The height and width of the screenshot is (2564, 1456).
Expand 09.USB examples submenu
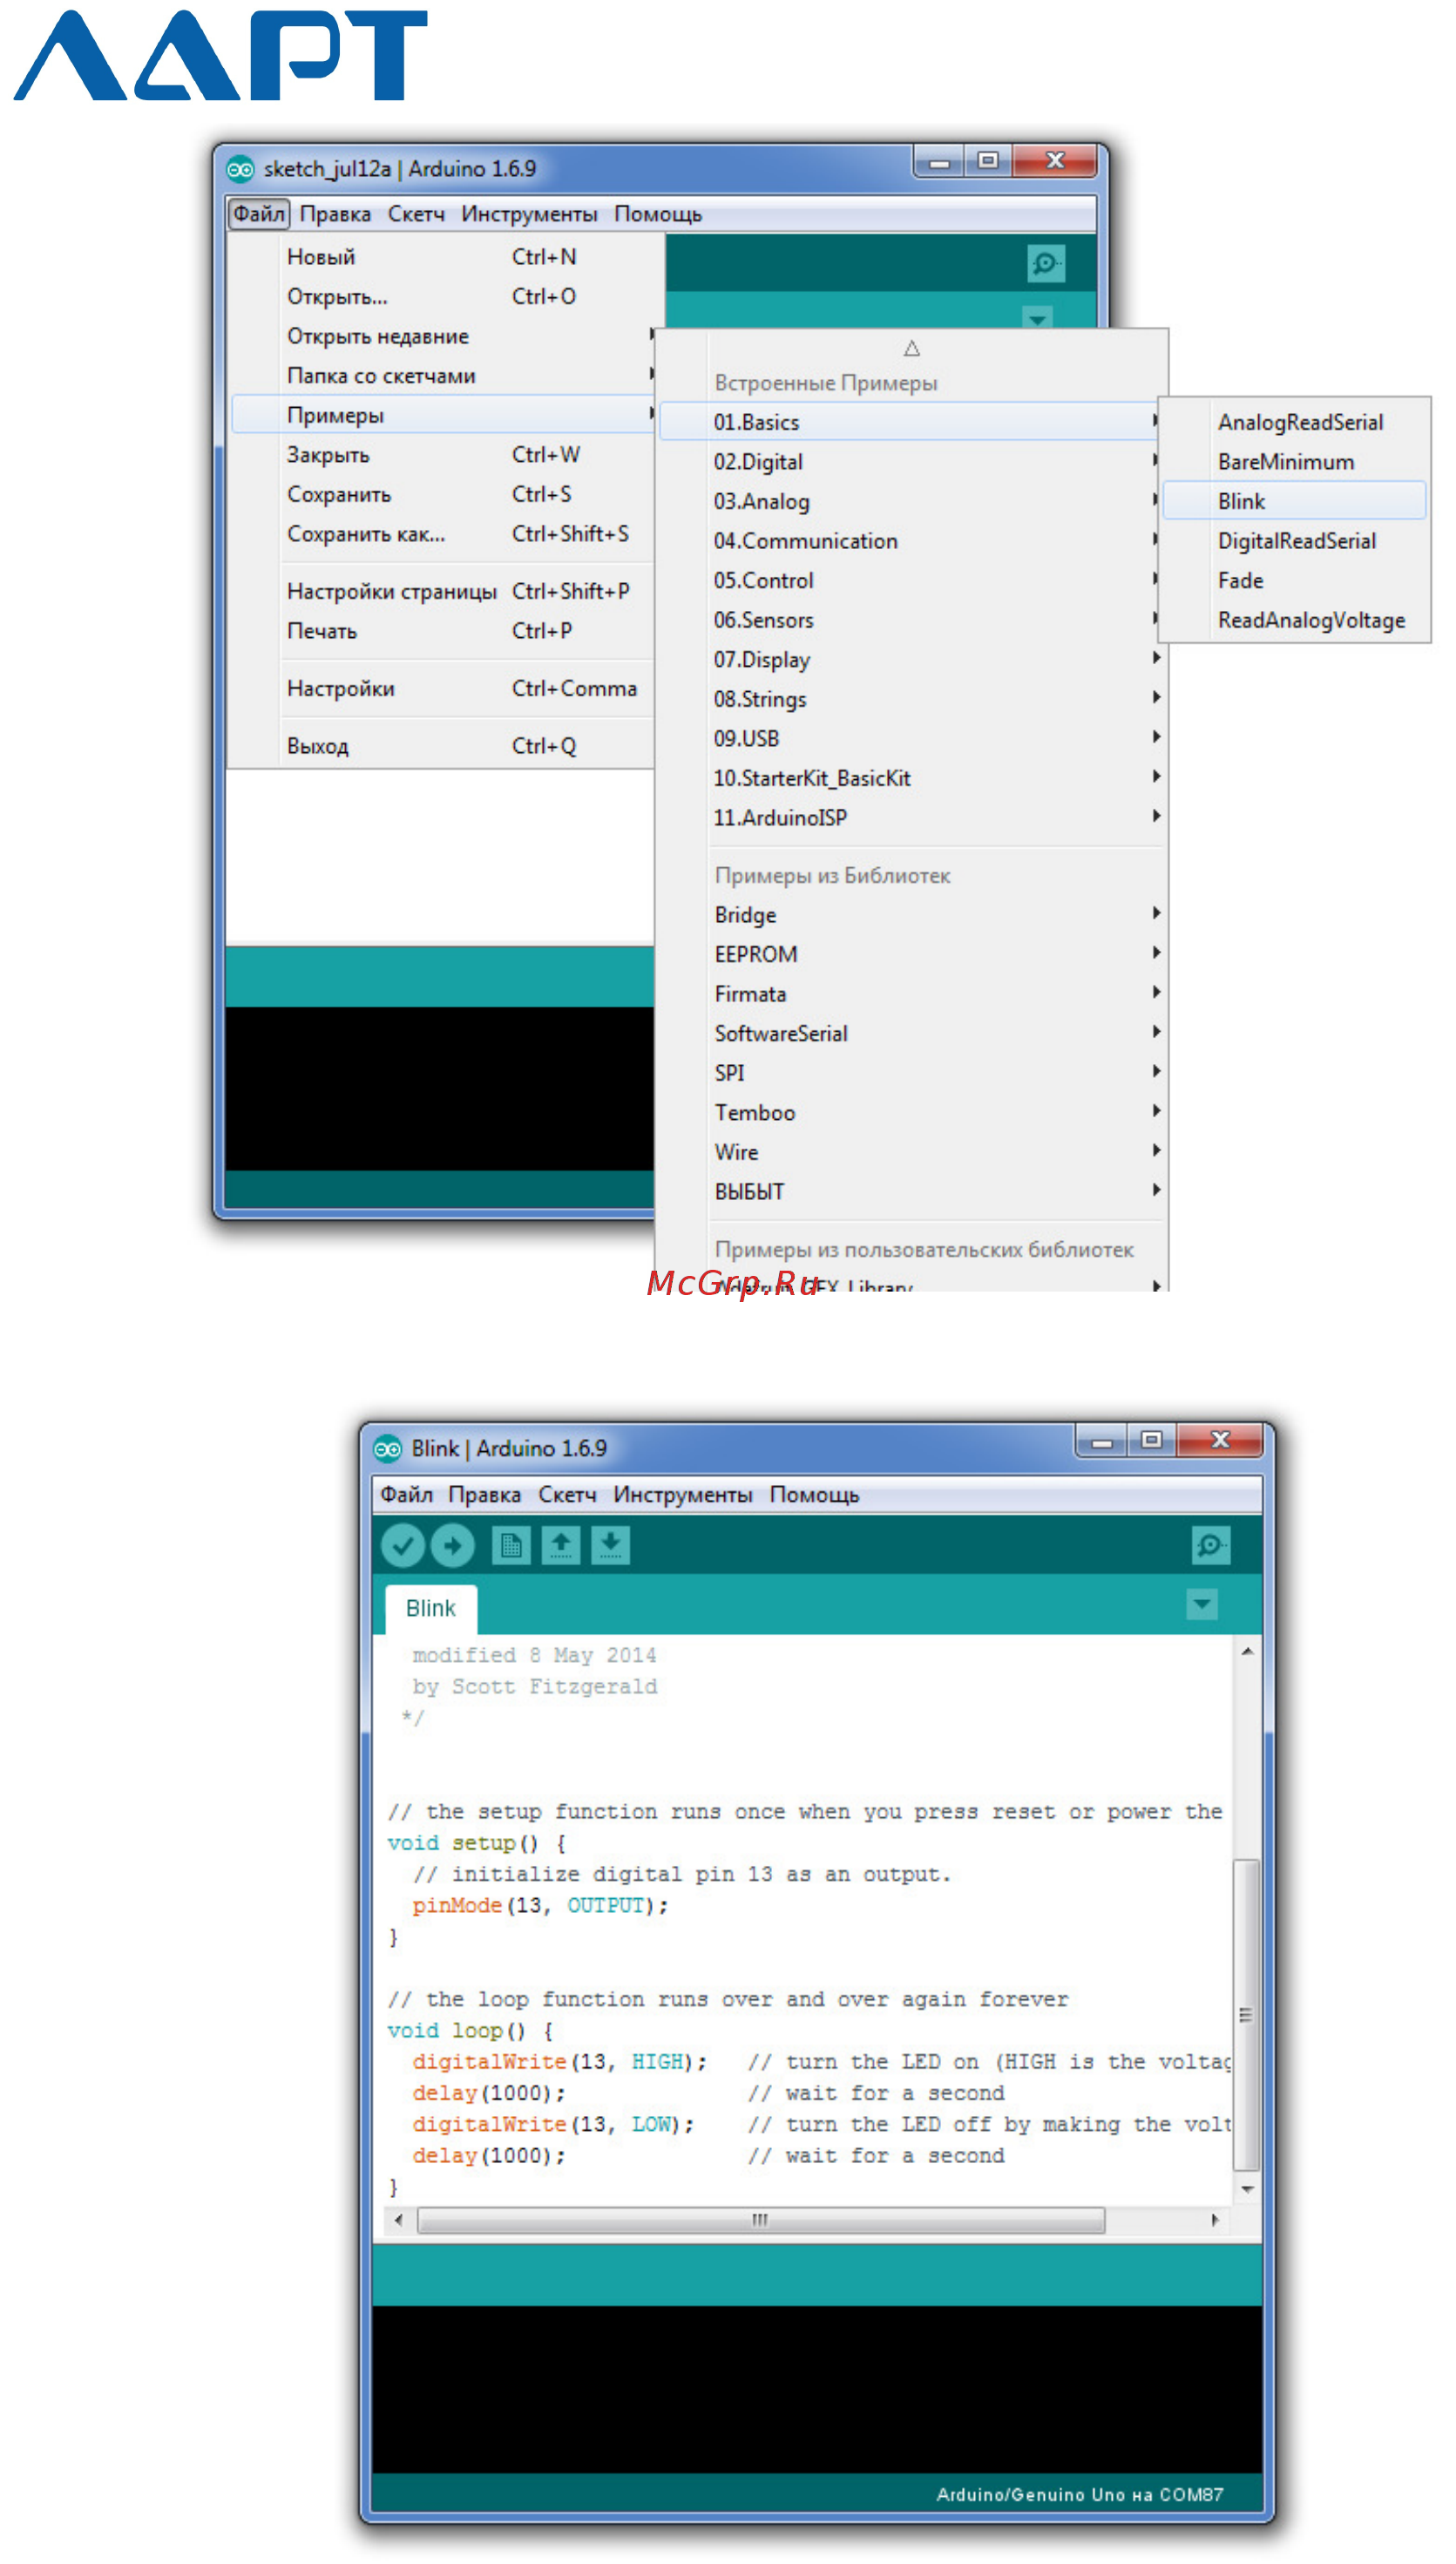point(912,738)
